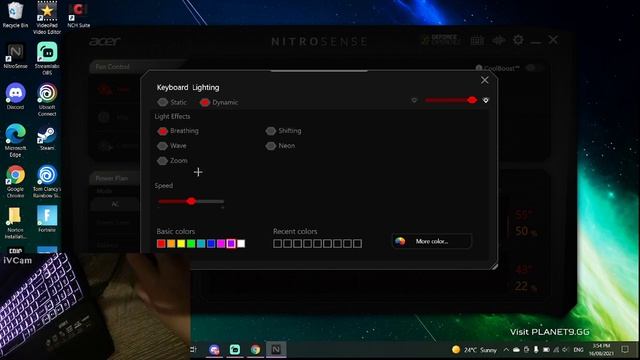Open keyboard lighting icon in NitroSense header
This screenshot has height=360, width=640.
click(477, 40)
